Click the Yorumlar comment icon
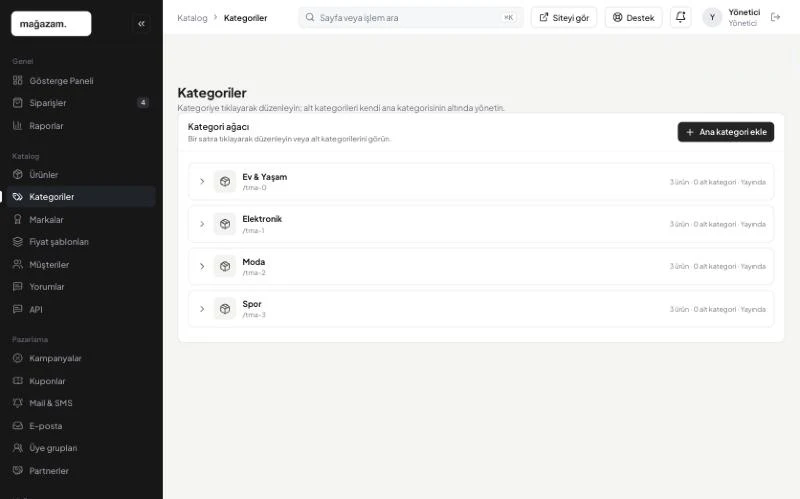The height and width of the screenshot is (499, 800). pos(18,286)
